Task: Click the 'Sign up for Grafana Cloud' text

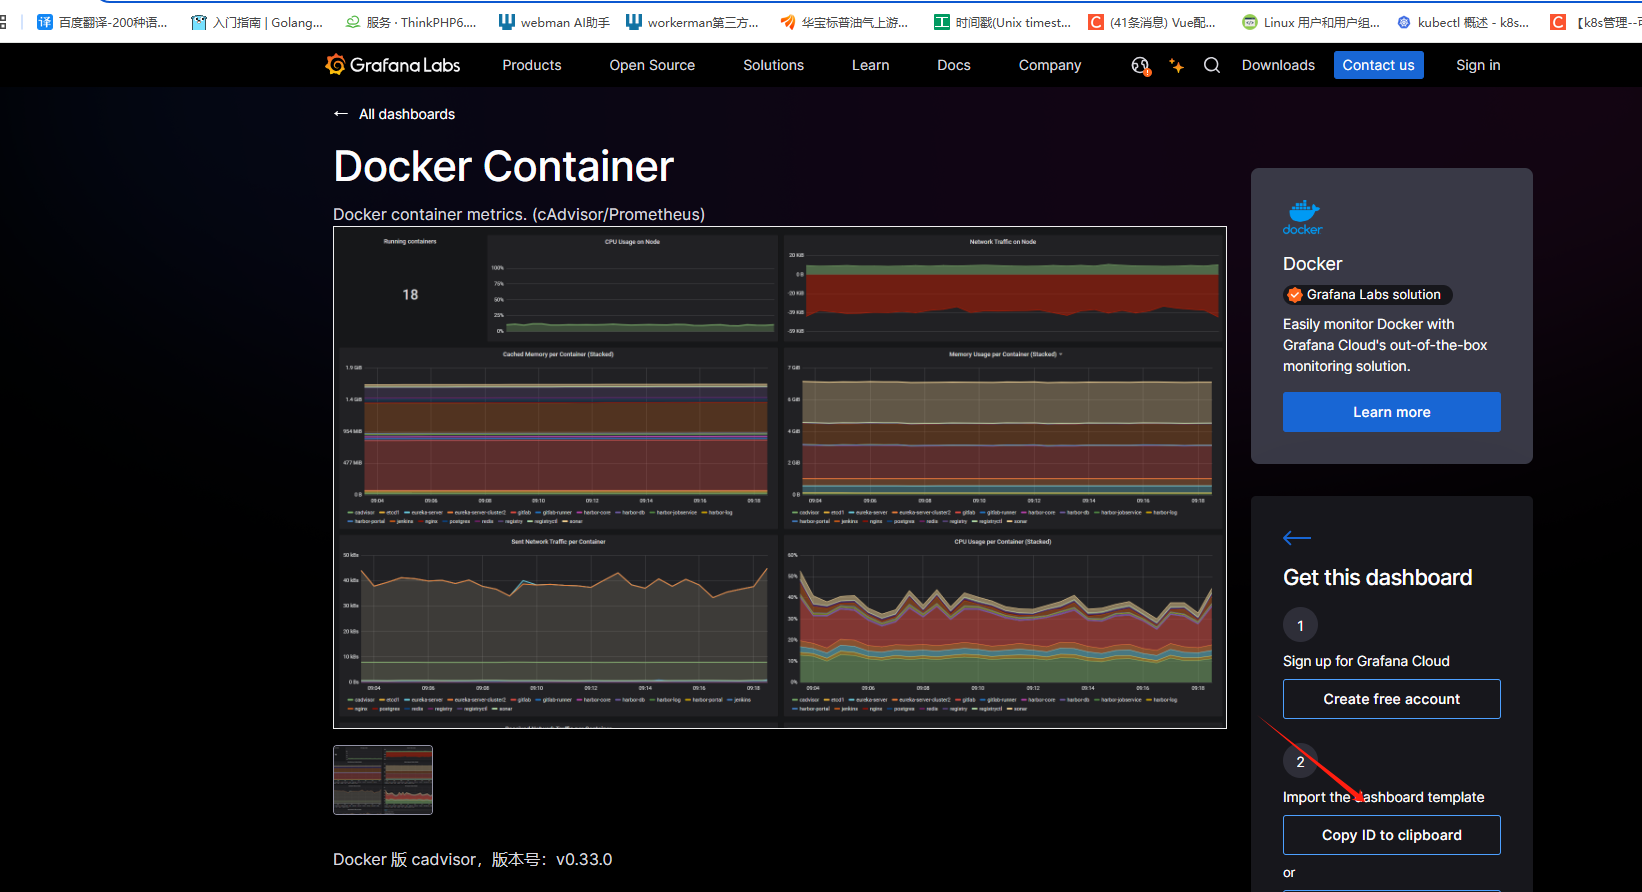Action: [x=1366, y=661]
